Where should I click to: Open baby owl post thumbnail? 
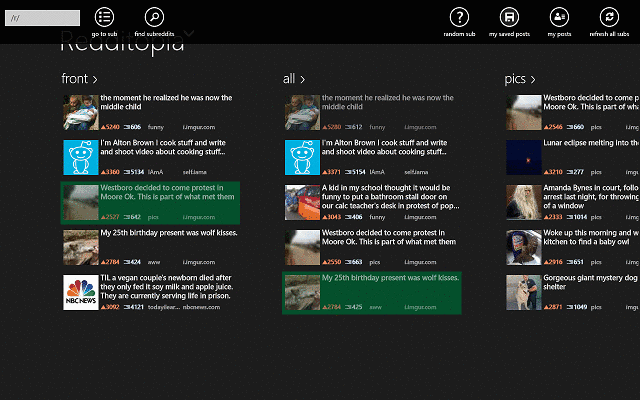[x=524, y=247]
